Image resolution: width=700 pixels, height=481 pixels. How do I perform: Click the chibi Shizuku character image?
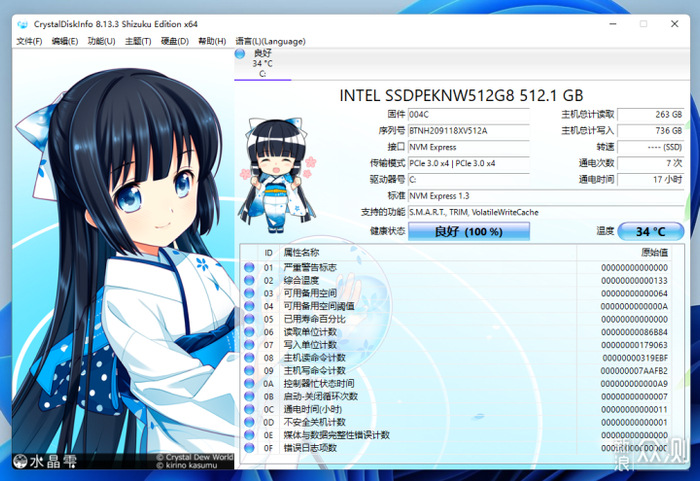pos(278,176)
